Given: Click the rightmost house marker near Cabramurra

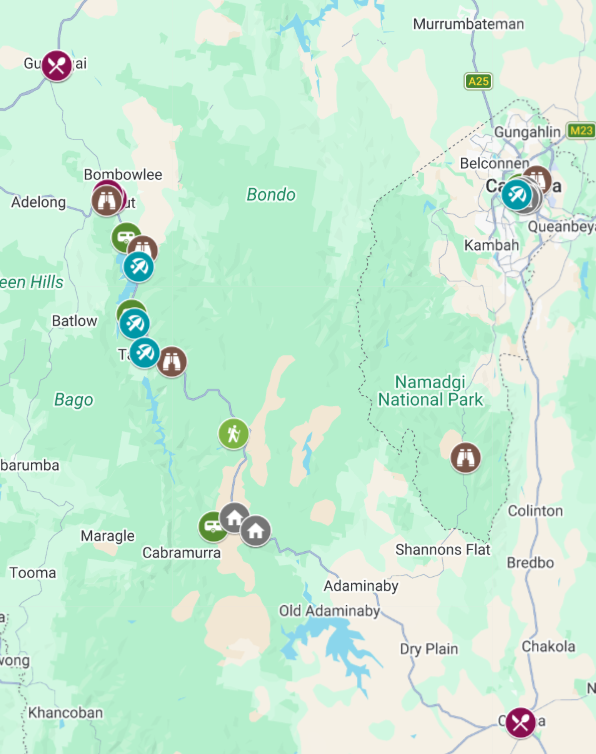Looking at the screenshot, I should pos(255,531).
